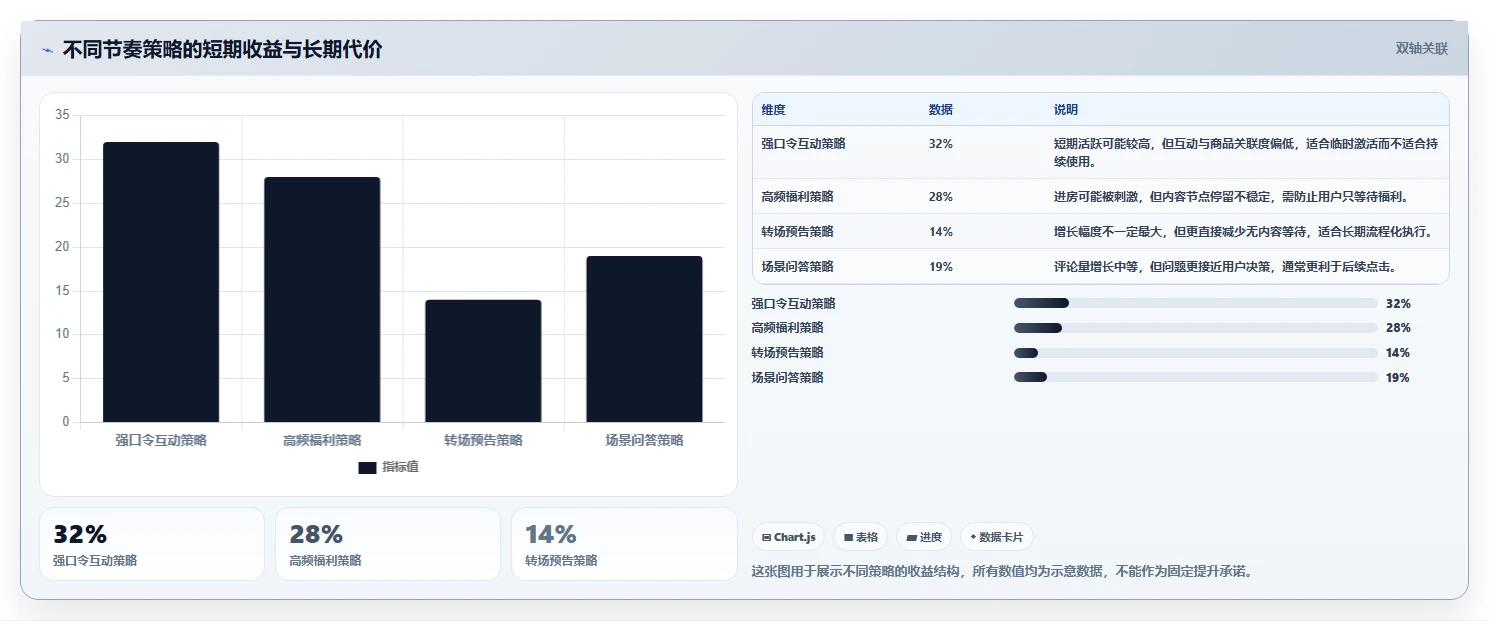The height and width of the screenshot is (621, 1489).
Task: Click the description starting 短期活跃可能较高
Action: pos(1246,153)
